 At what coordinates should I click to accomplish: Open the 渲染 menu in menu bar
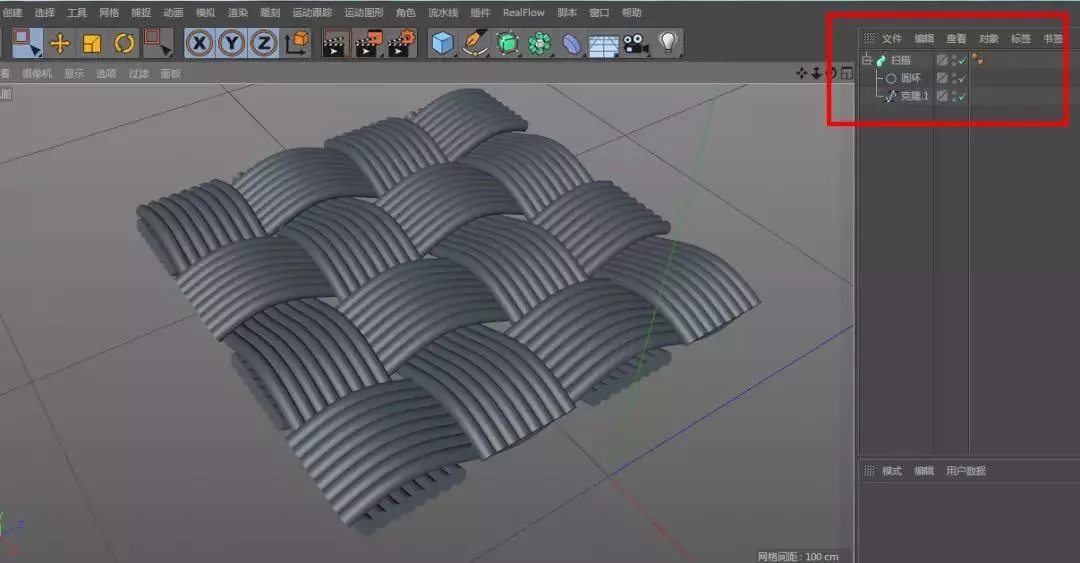click(x=238, y=13)
